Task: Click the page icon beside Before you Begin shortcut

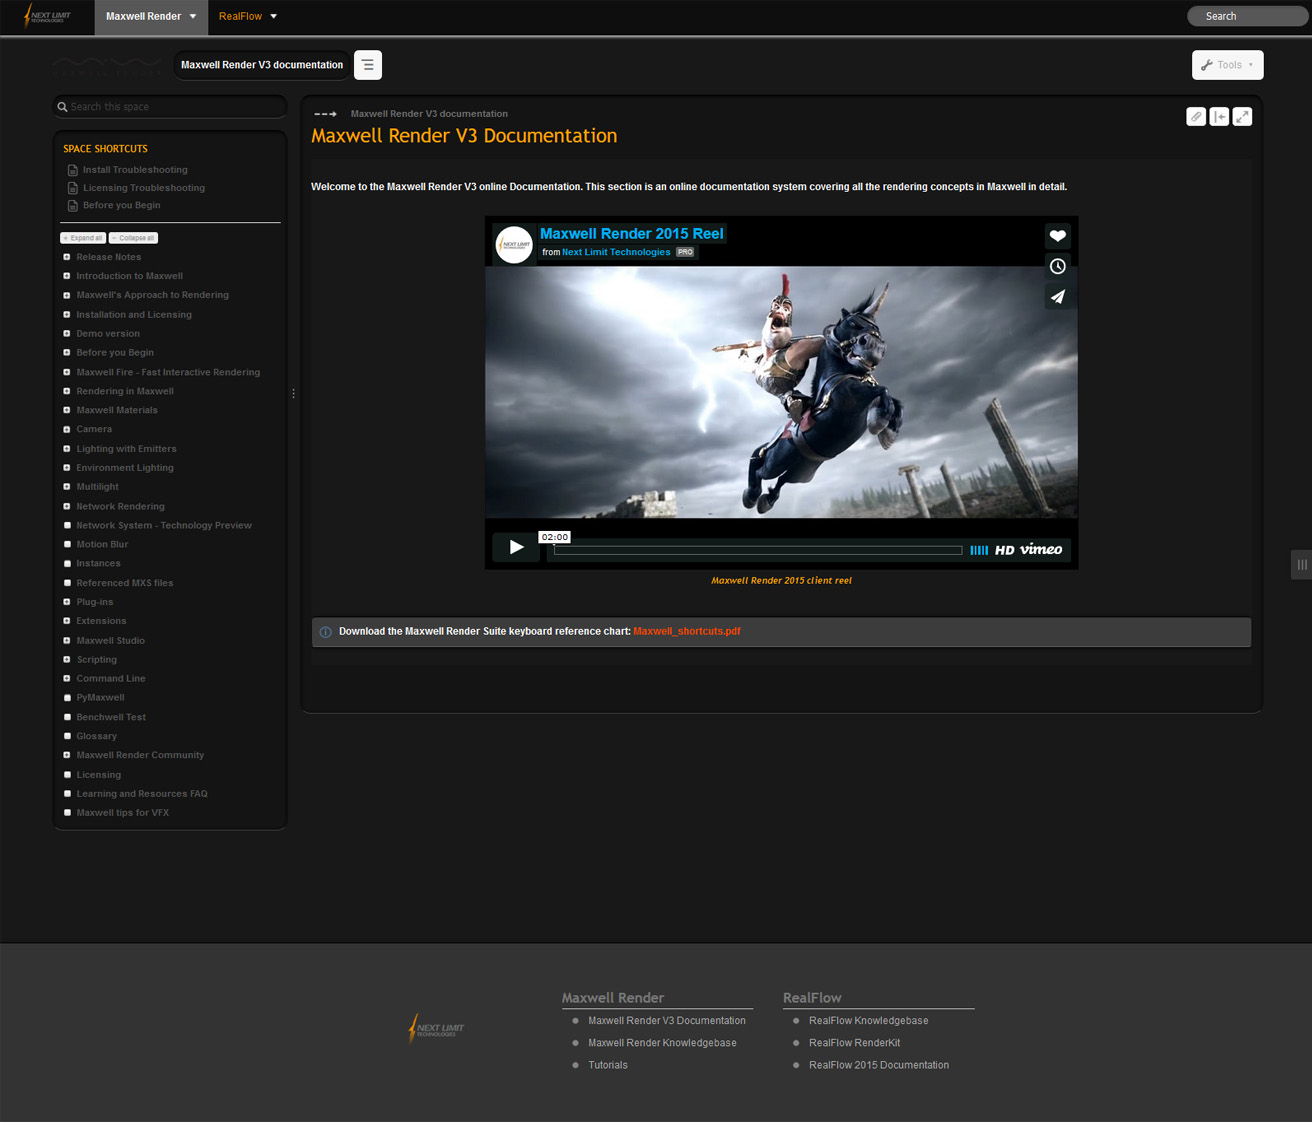Action: pos(72,206)
